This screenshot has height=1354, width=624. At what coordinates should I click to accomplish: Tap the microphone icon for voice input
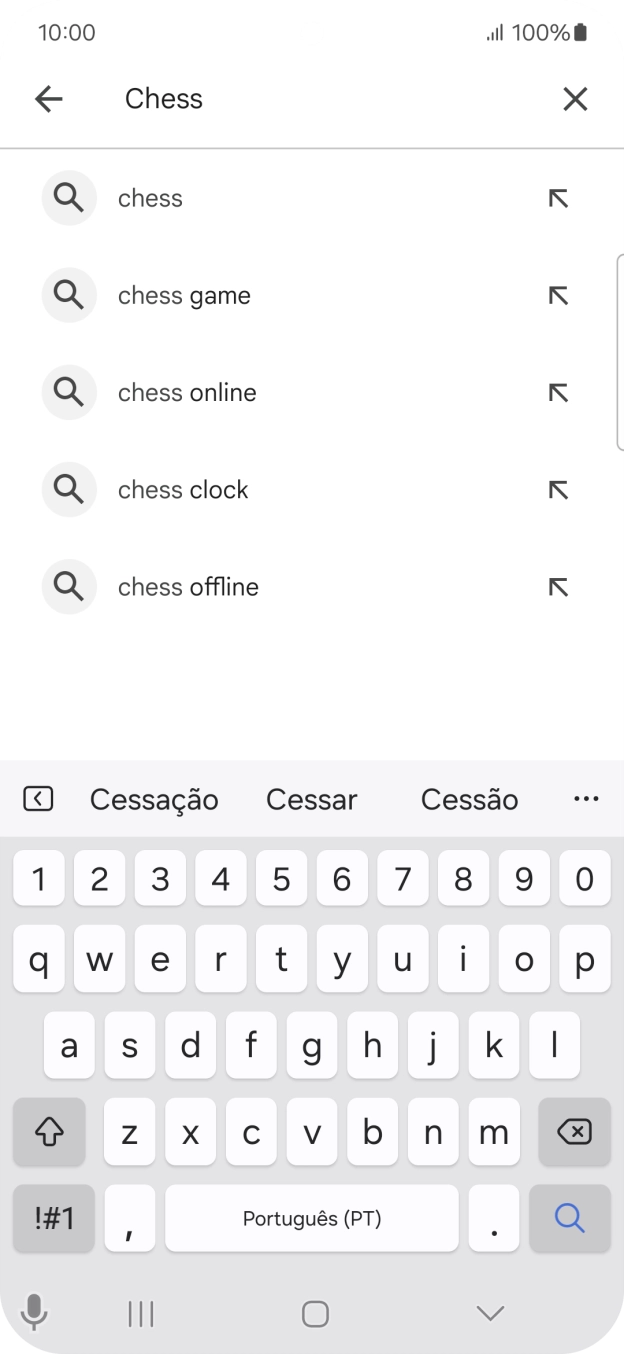[x=34, y=1314]
